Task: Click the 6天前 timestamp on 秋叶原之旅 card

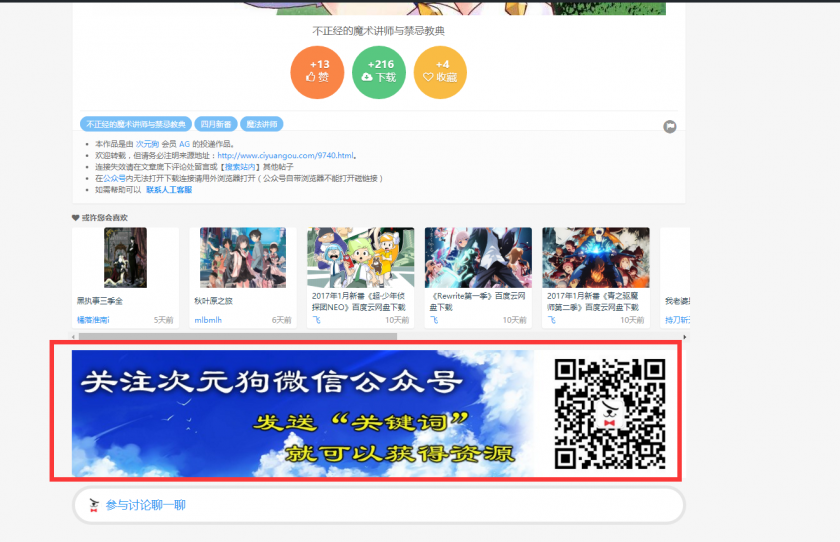Action: click(281, 320)
